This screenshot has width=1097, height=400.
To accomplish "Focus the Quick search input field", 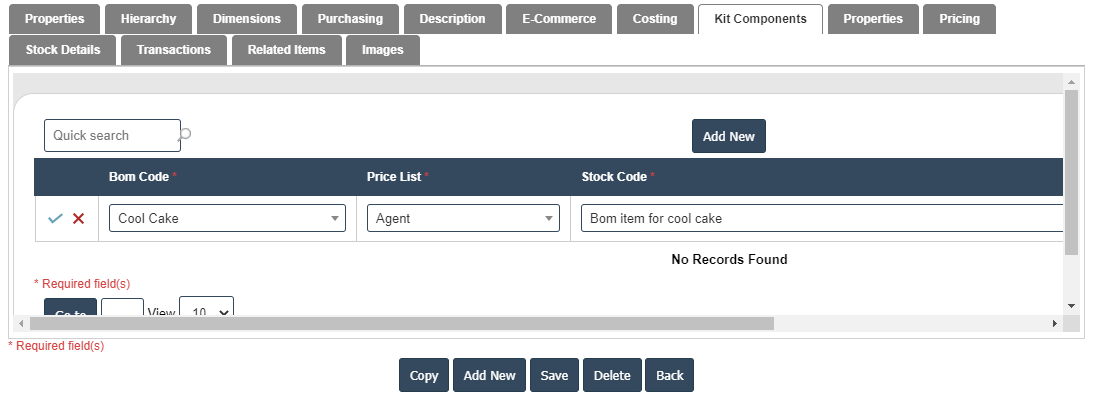I will click(x=110, y=135).
